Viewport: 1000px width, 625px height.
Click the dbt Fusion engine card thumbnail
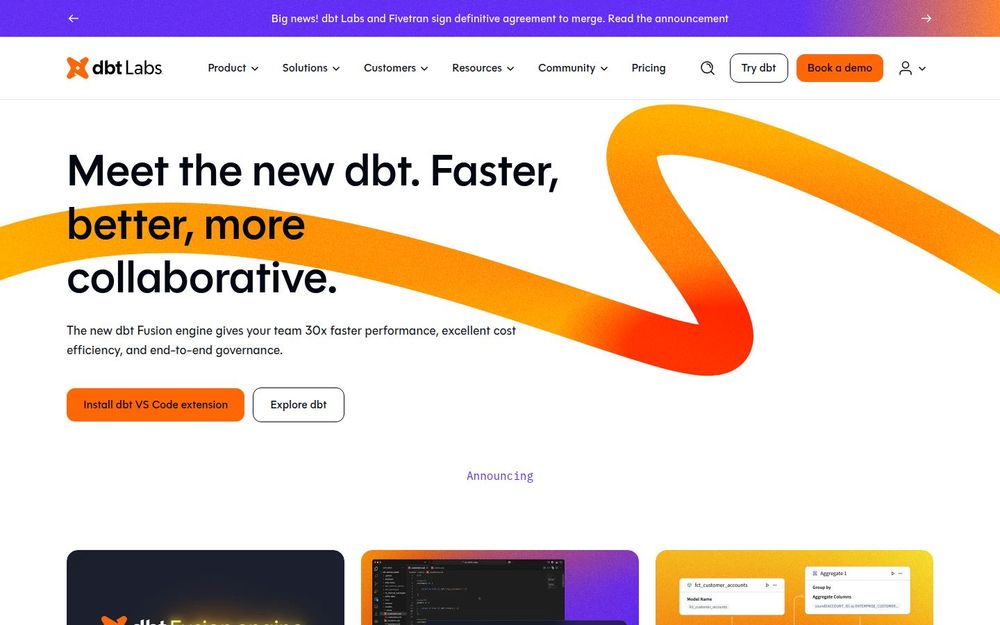[205, 588]
